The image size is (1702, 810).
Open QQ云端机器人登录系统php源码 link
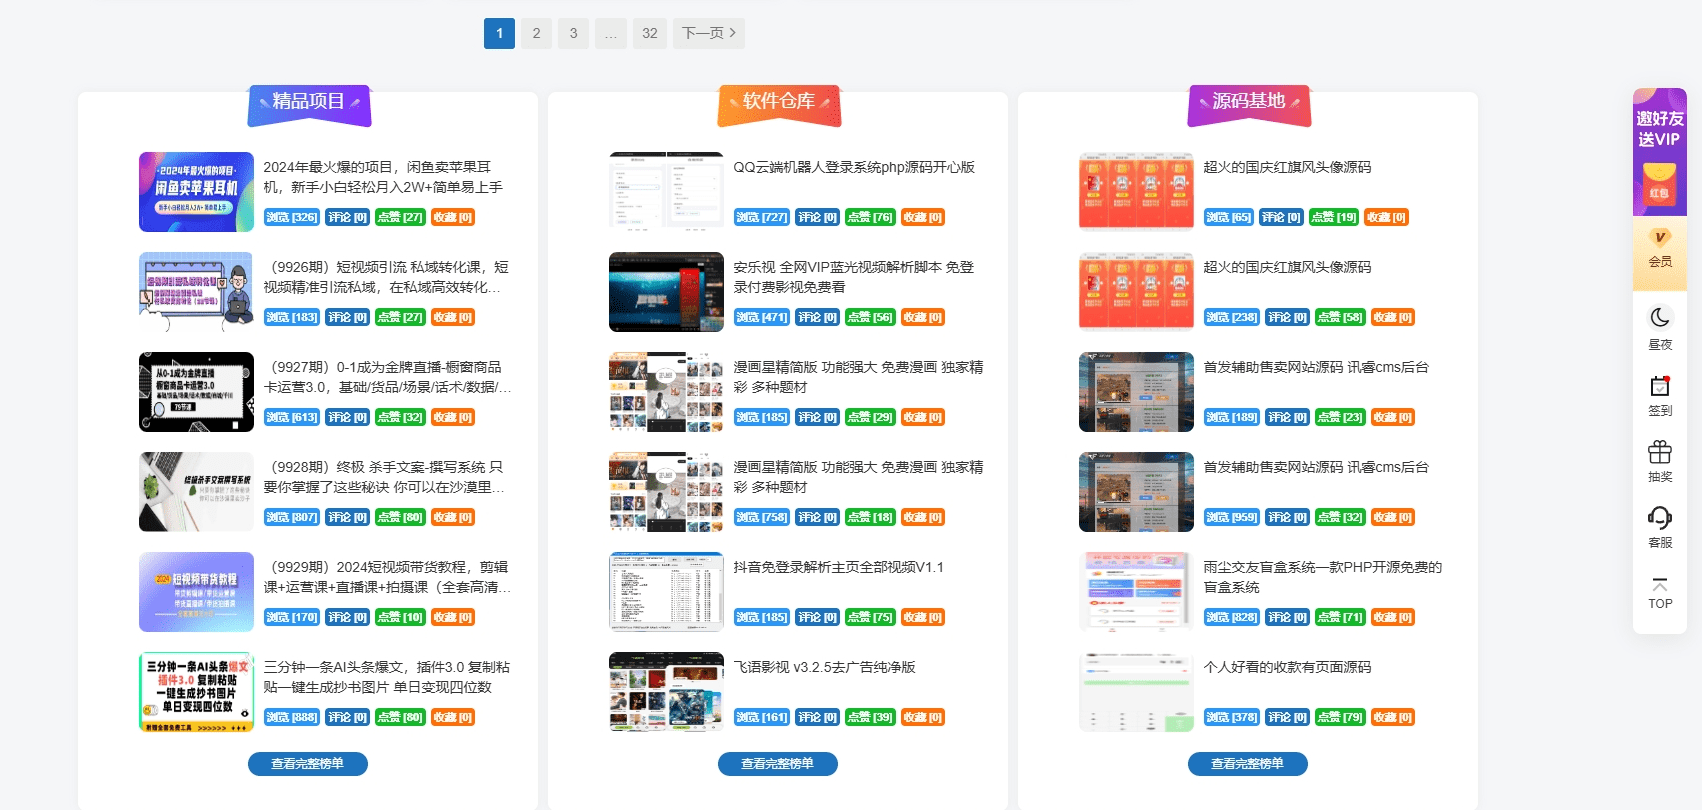pyautogui.click(x=853, y=167)
